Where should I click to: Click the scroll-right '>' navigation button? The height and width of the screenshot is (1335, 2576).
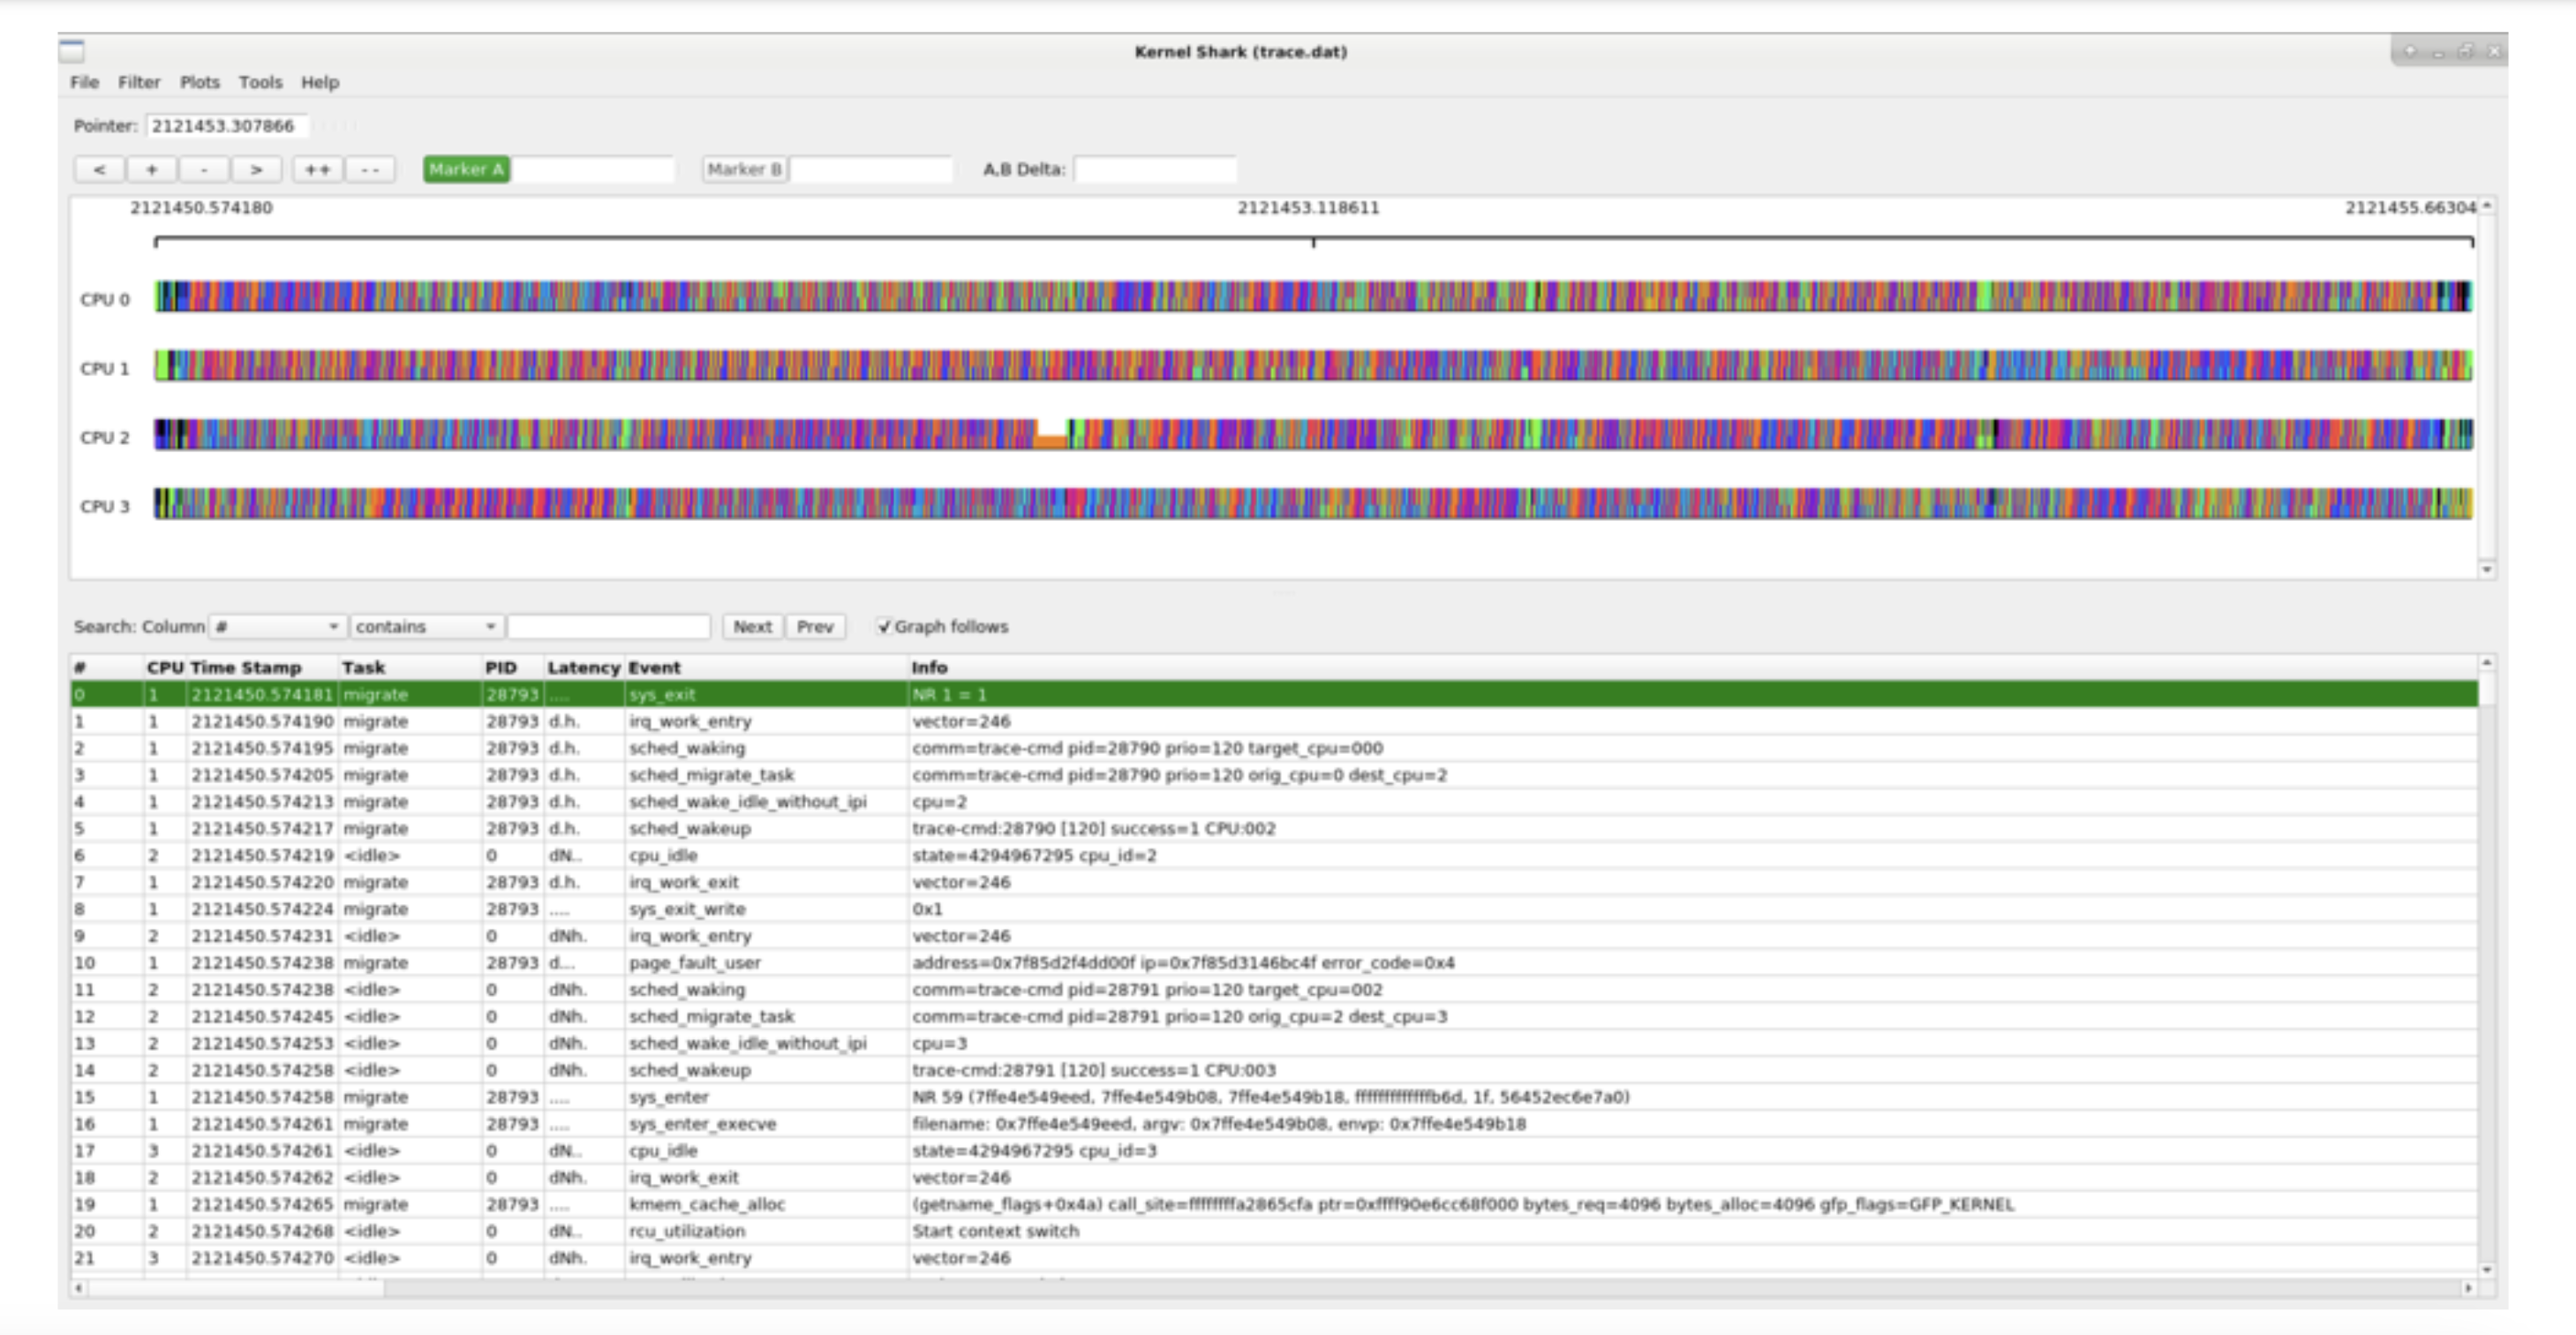point(256,169)
